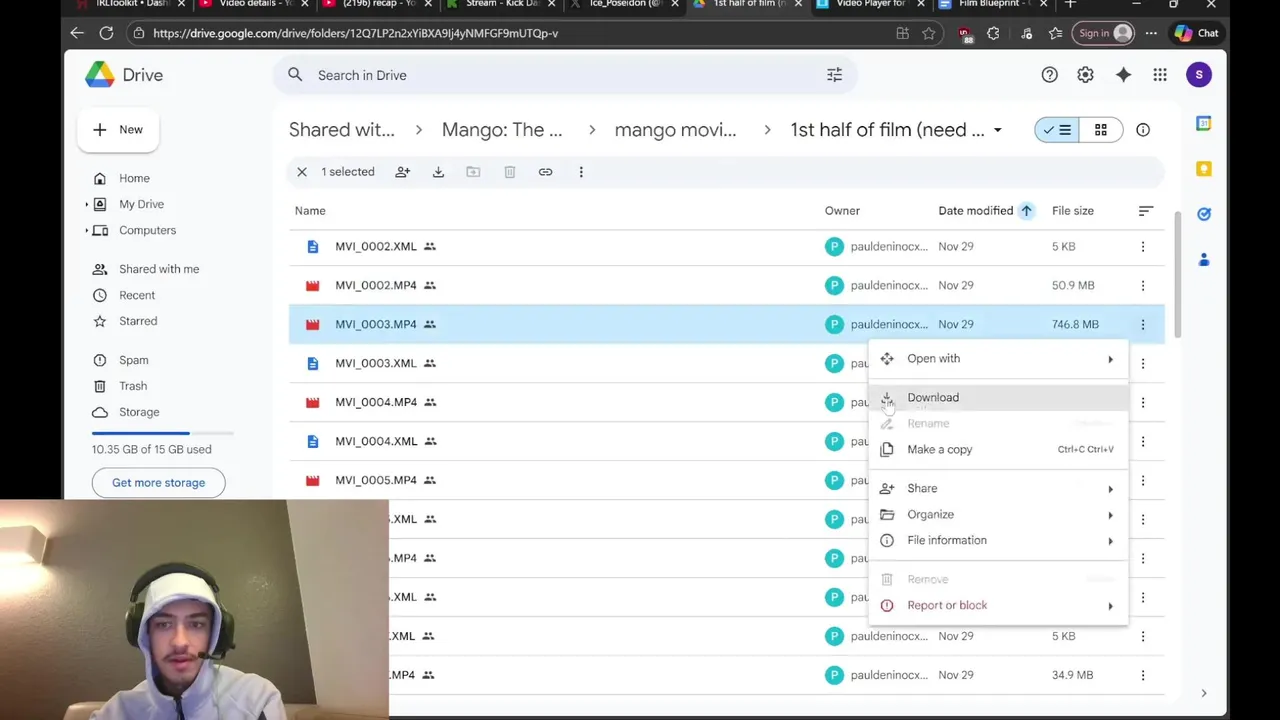Image resolution: width=1280 pixels, height=720 pixels.
Task: Expand File information submenu
Action: (x=1110, y=541)
